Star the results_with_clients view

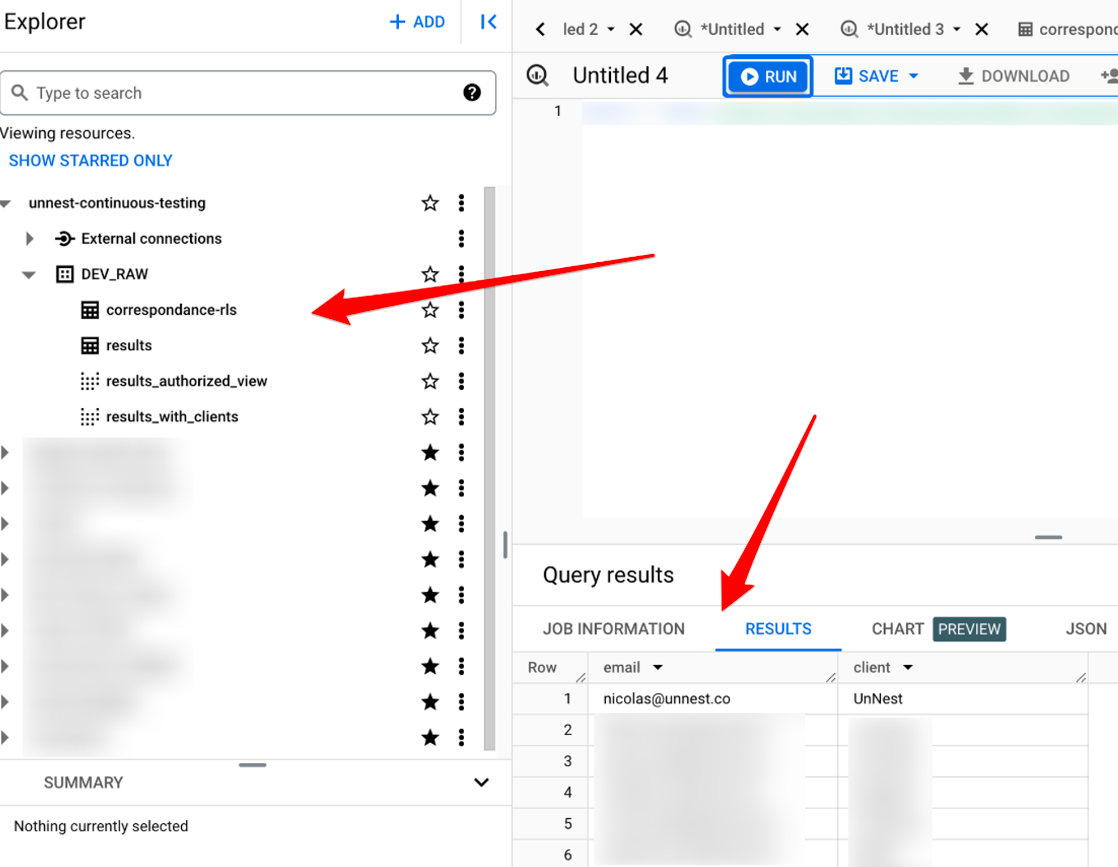pos(430,417)
